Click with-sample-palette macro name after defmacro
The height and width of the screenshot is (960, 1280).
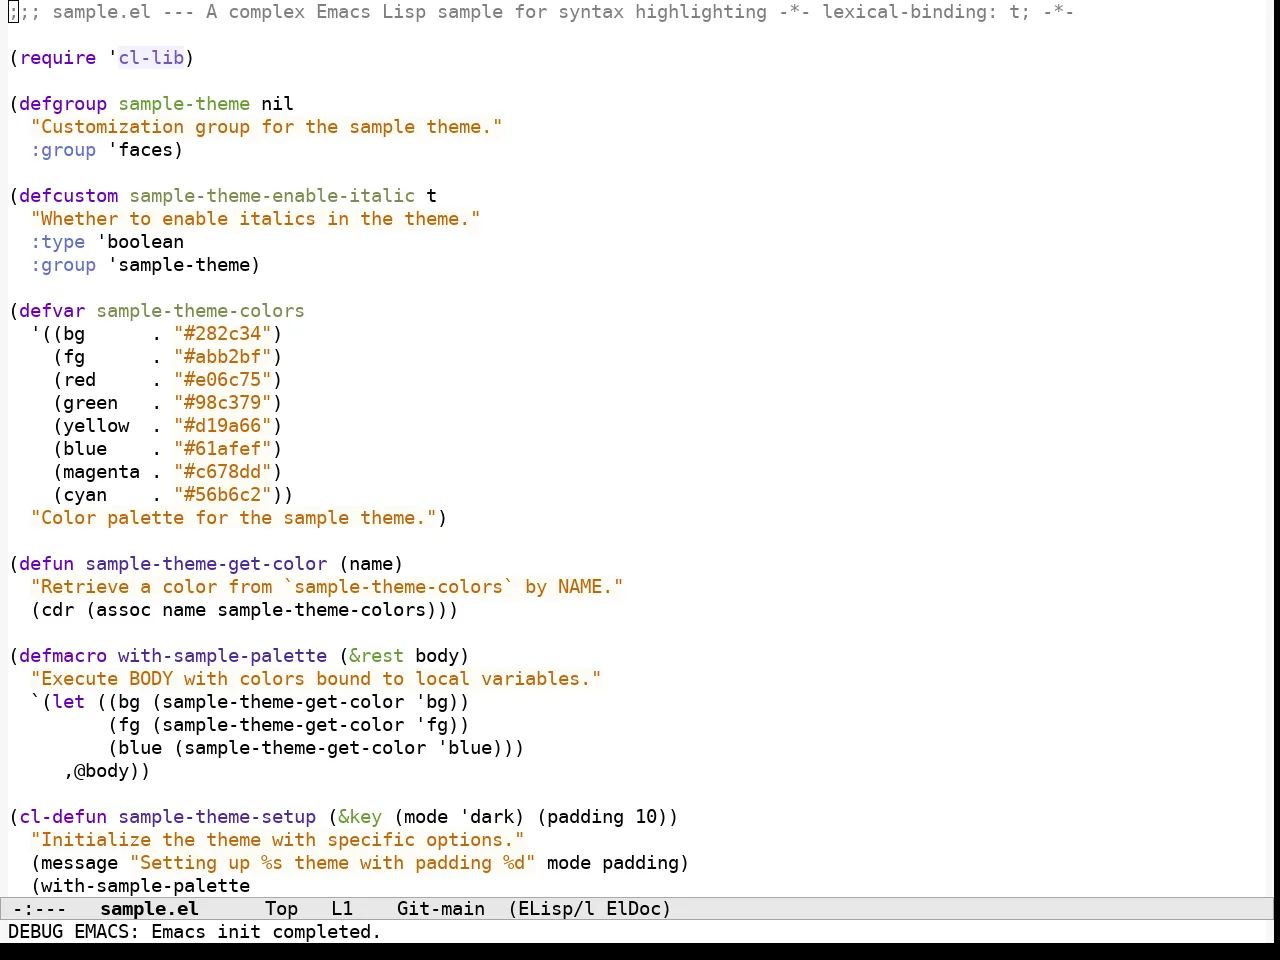tap(222, 656)
